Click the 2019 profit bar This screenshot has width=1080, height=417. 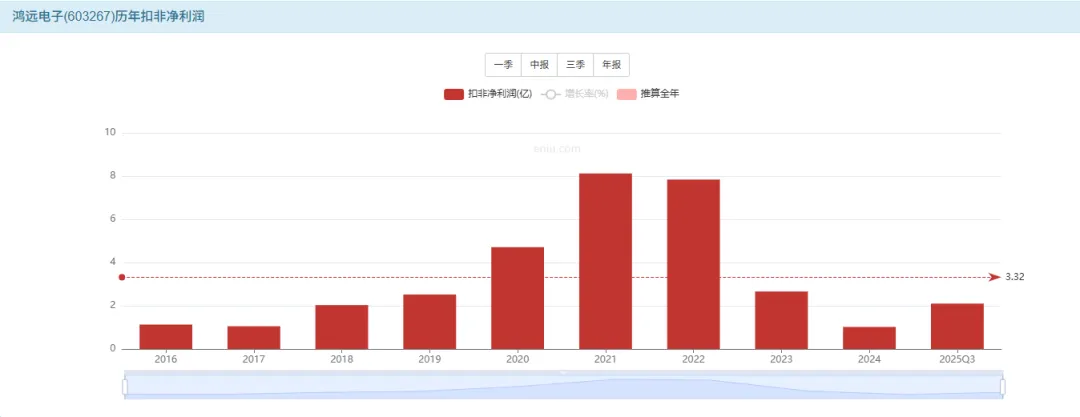430,322
